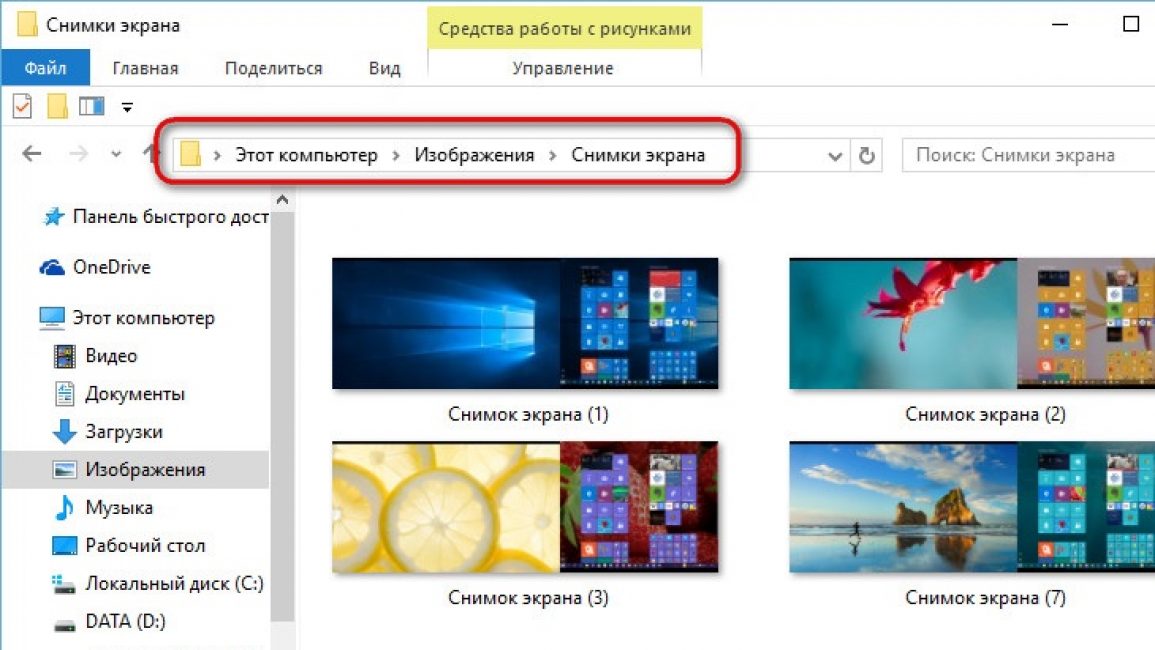Expand the chevron after Этот компьютер in path

396,155
